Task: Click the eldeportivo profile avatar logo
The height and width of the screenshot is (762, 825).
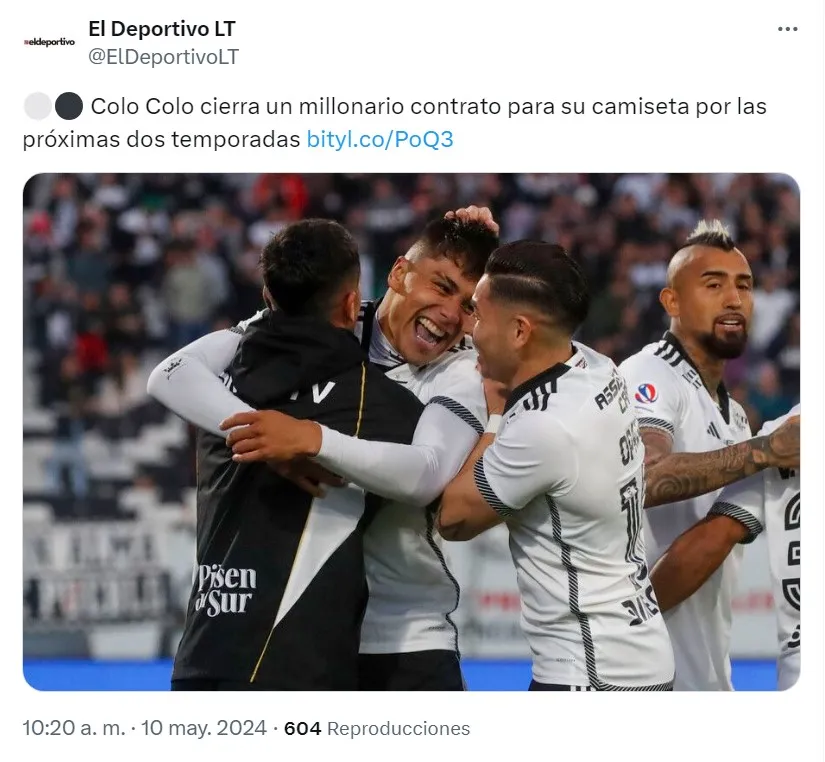Action: 49,42
